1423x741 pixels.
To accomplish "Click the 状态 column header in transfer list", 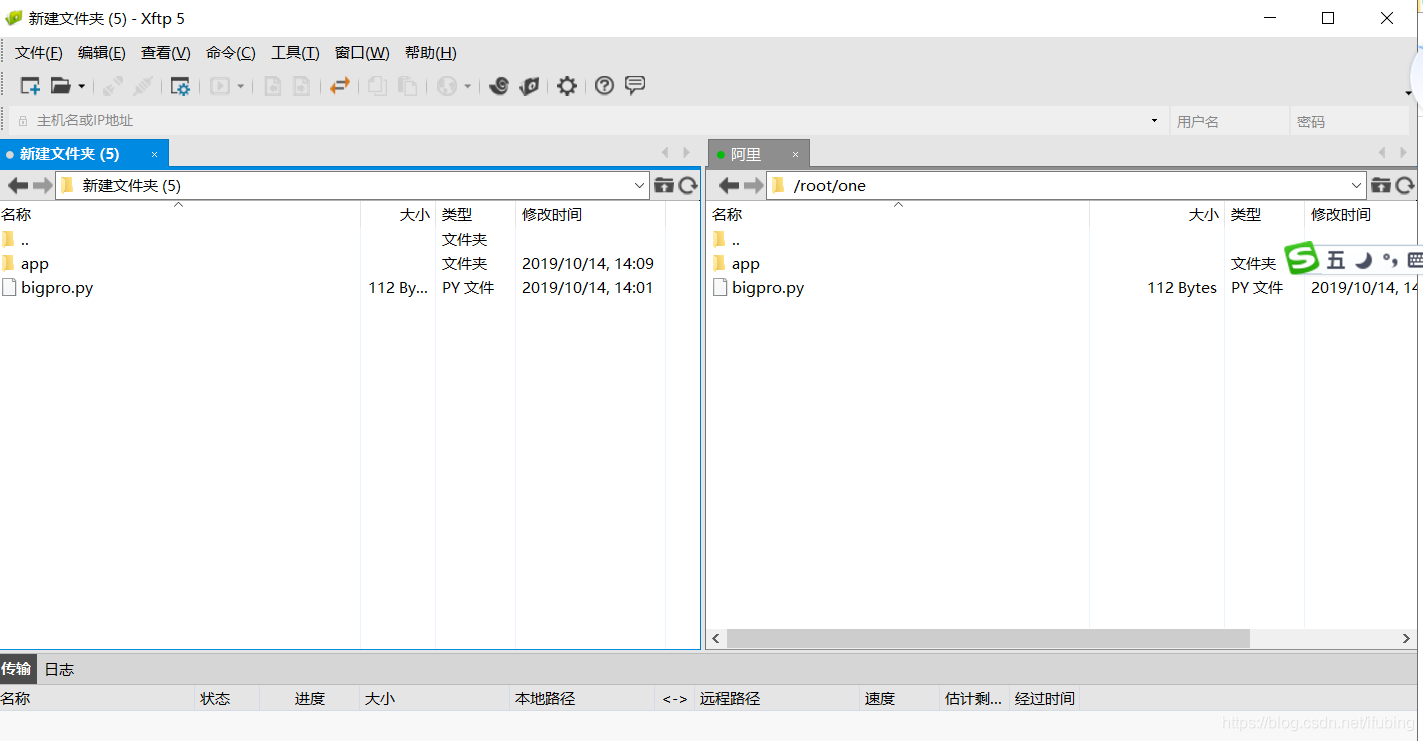I will tap(227, 698).
